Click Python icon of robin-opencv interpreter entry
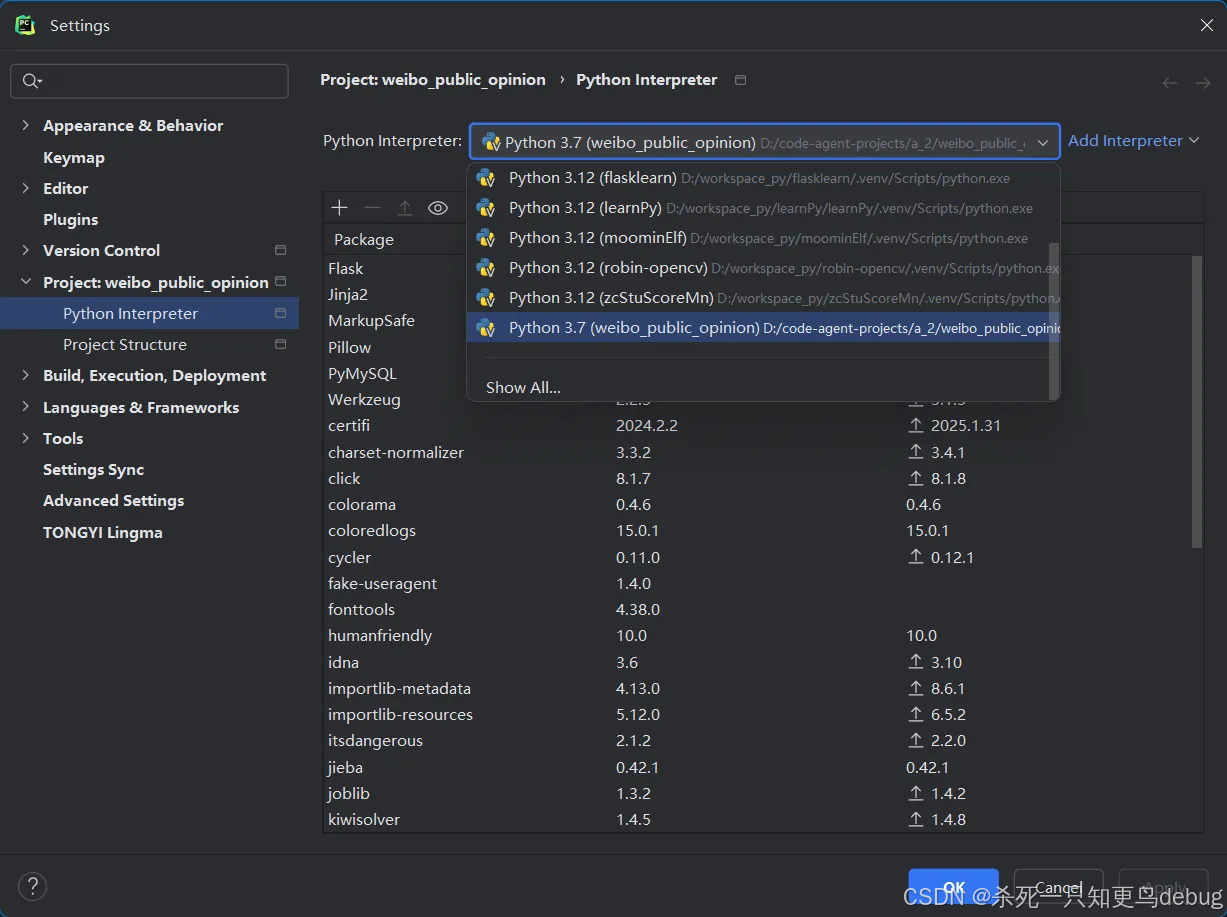 pos(486,268)
